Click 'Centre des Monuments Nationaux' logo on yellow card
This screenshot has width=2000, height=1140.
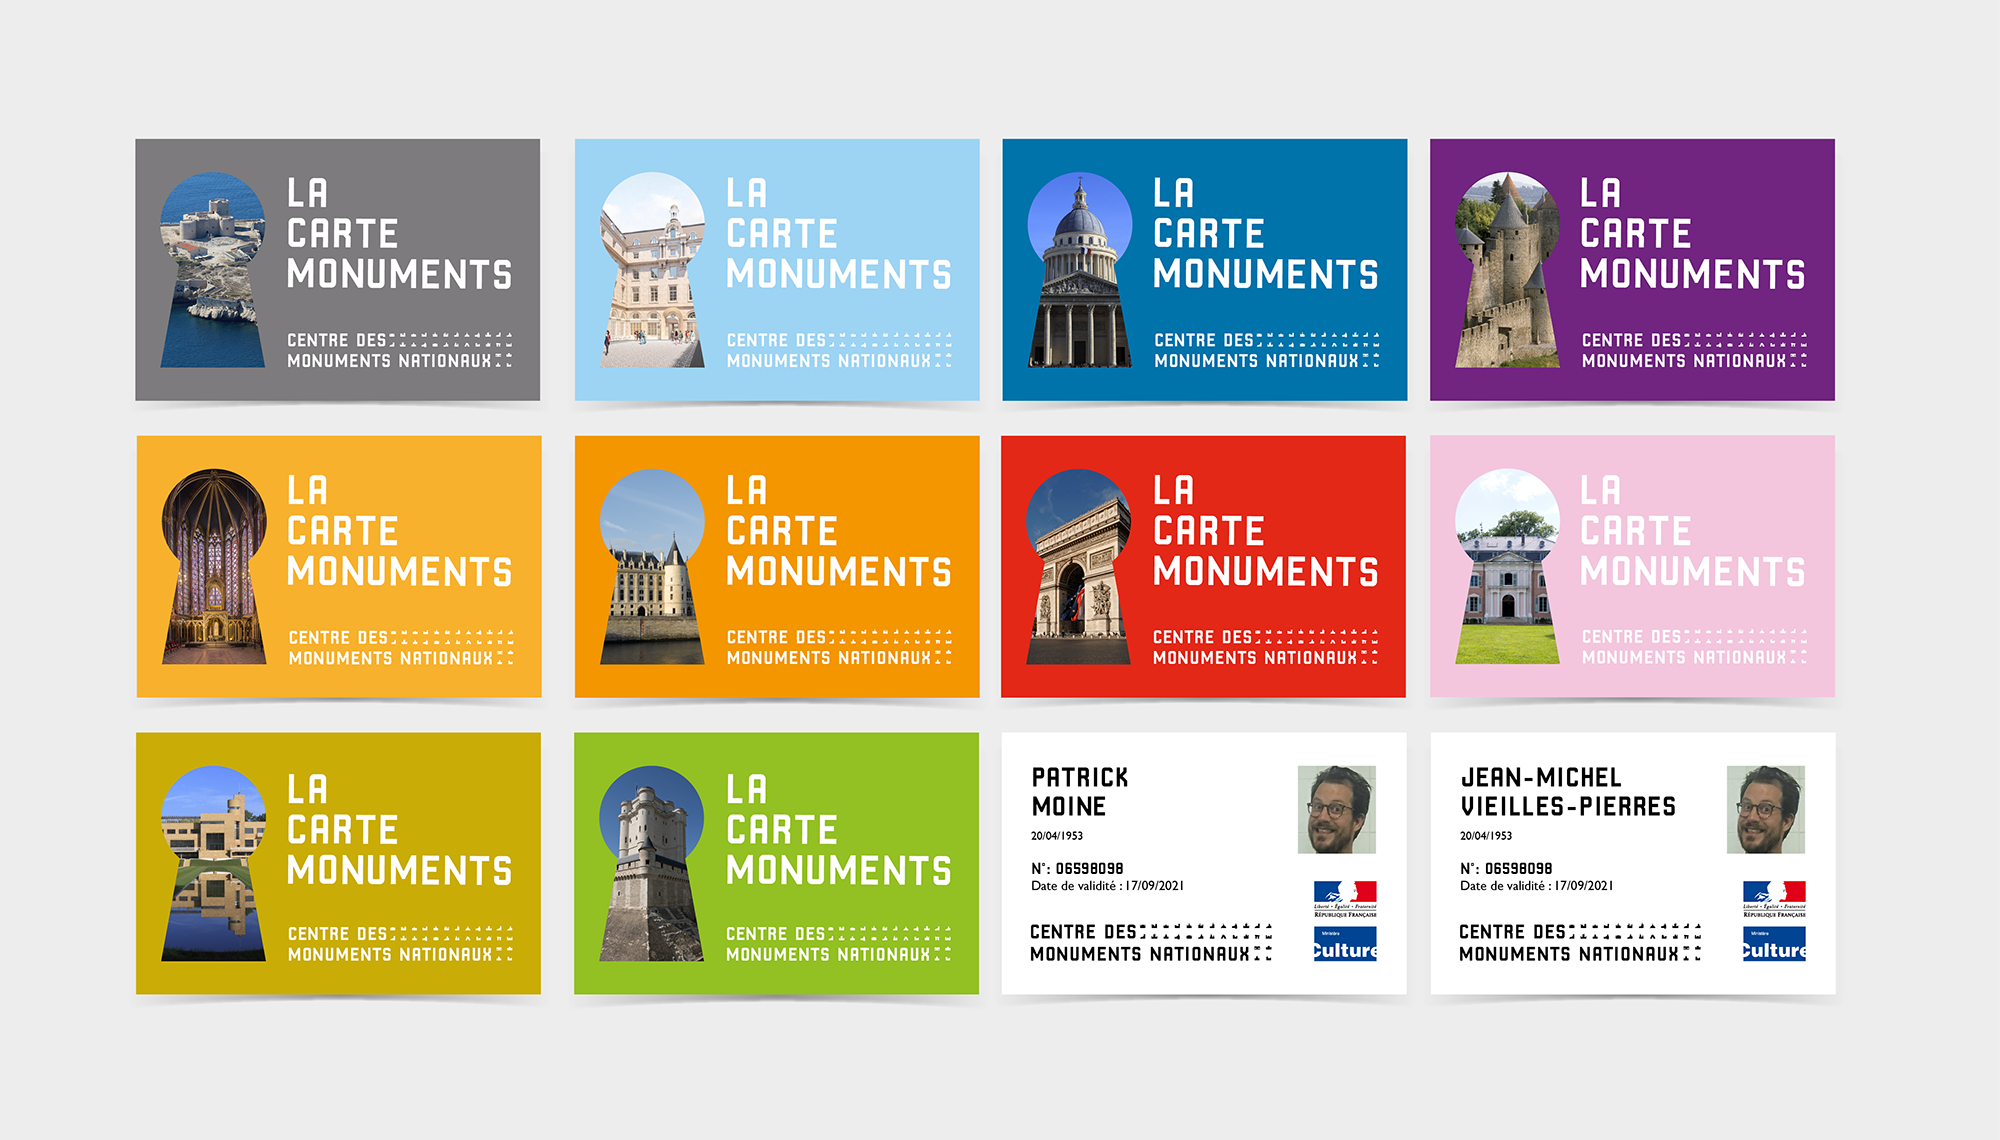pyautogui.click(x=401, y=648)
